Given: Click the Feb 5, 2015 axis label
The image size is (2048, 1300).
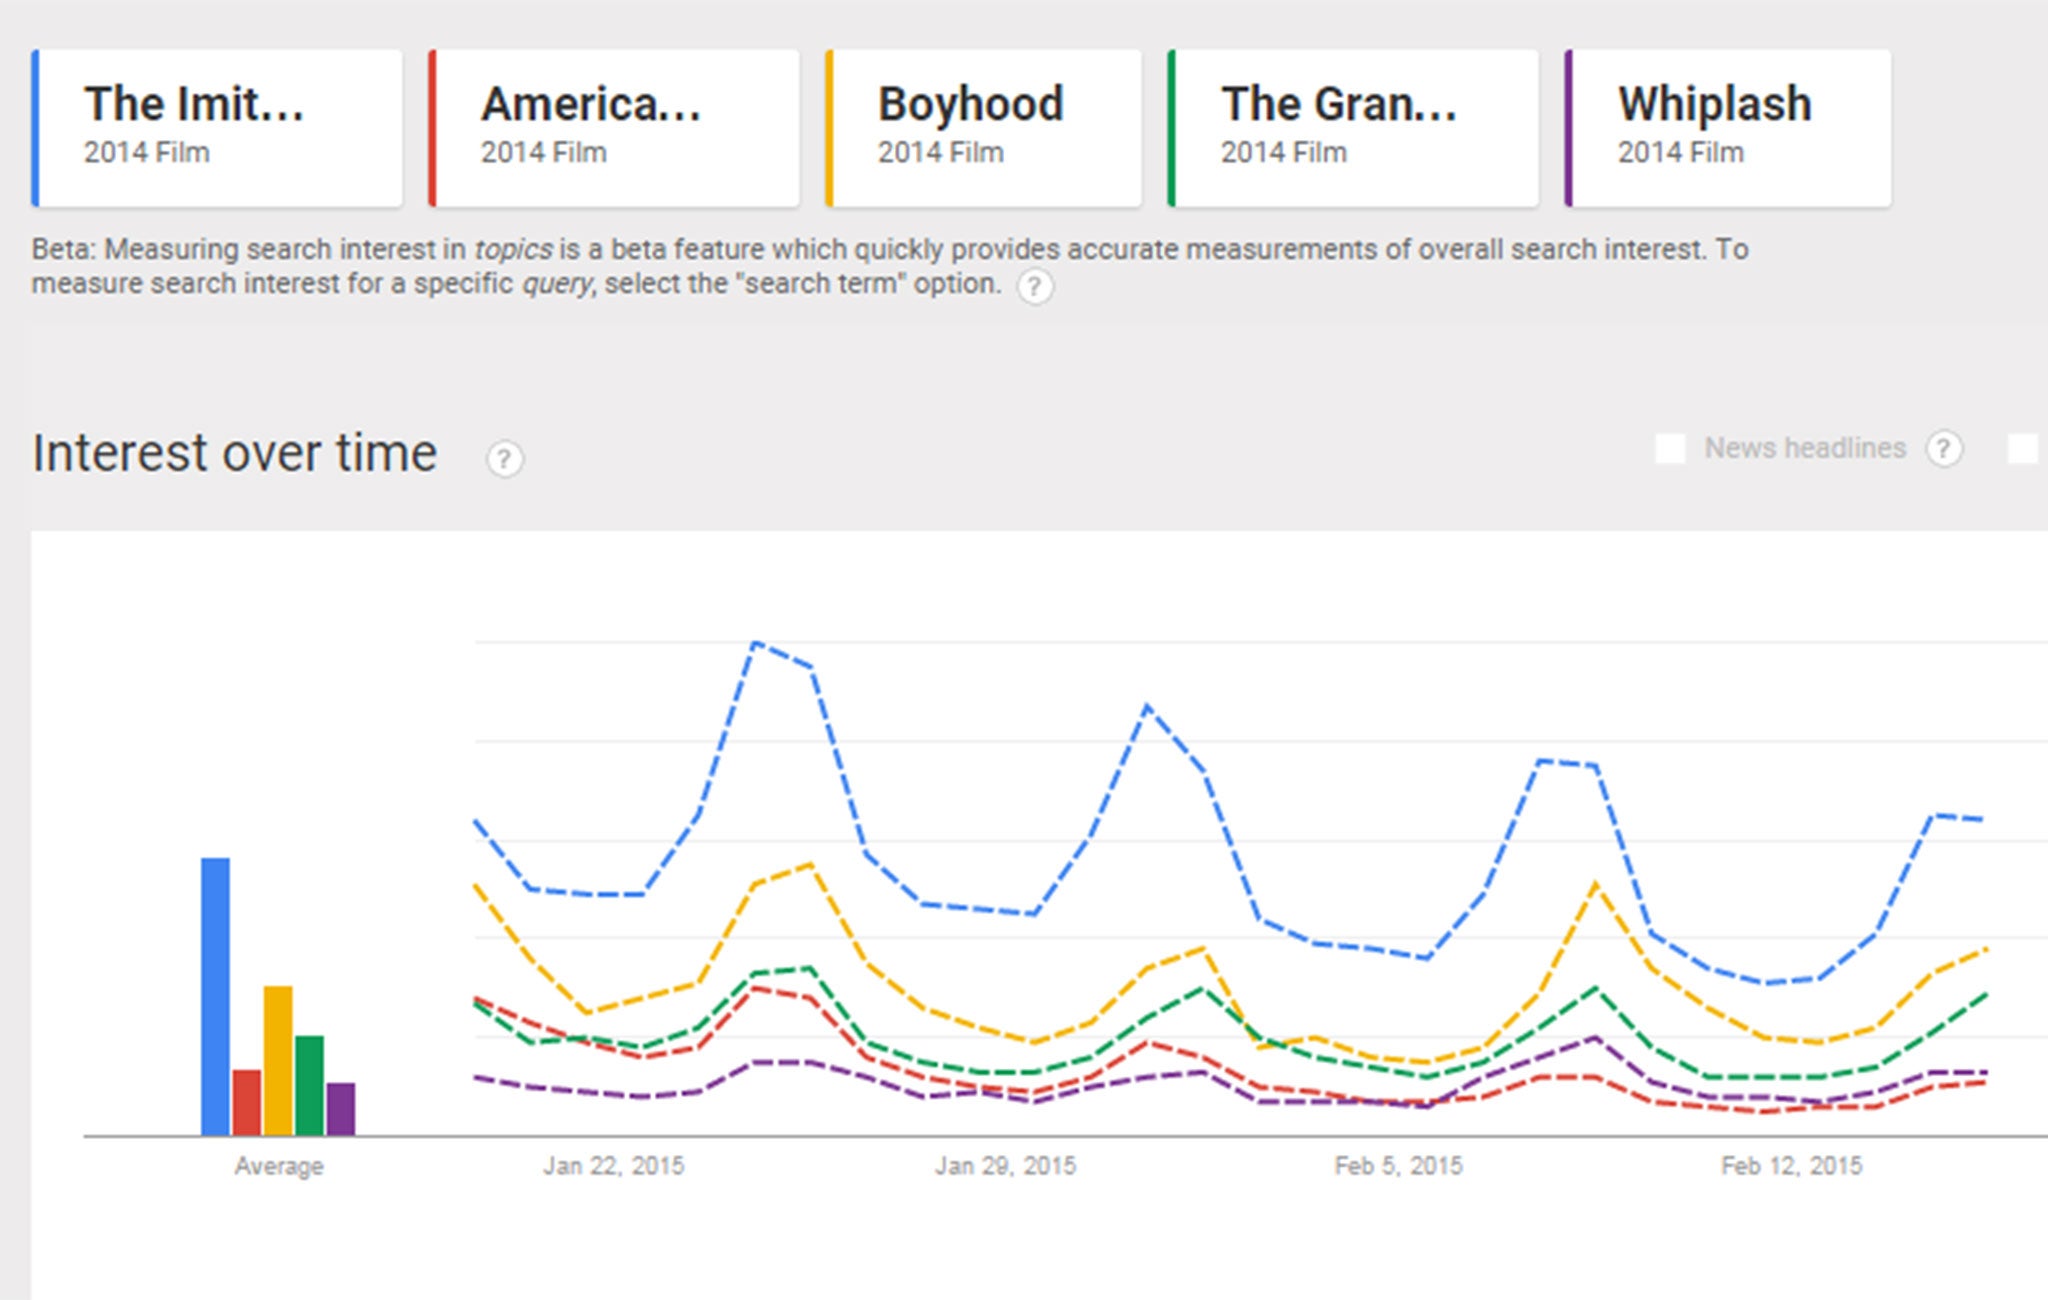Looking at the screenshot, I should pyautogui.click(x=1398, y=1166).
